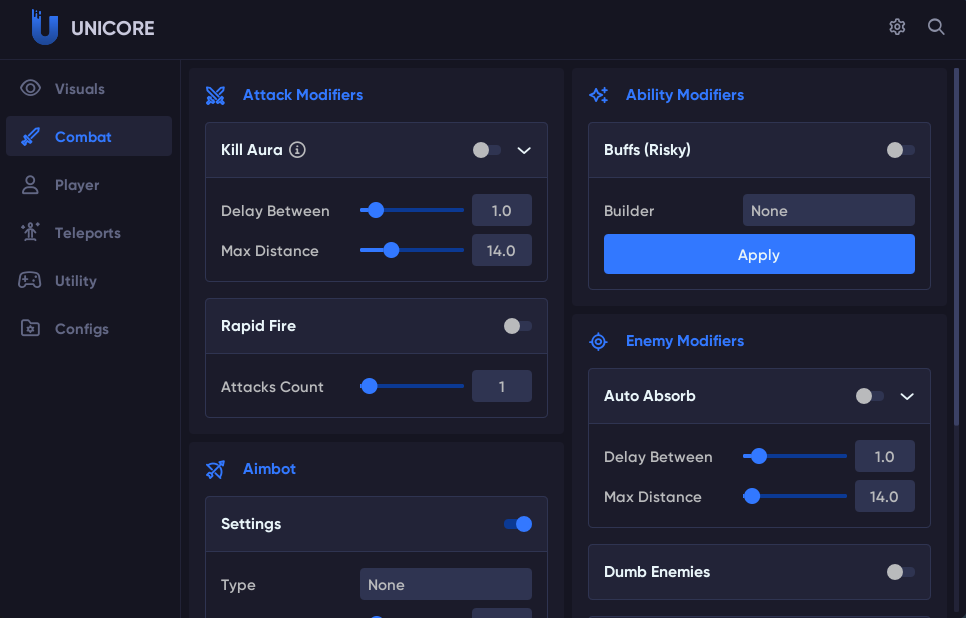The height and width of the screenshot is (618, 966).
Task: Click the crossed swords Attack Modifiers icon
Action: pyautogui.click(x=215, y=95)
